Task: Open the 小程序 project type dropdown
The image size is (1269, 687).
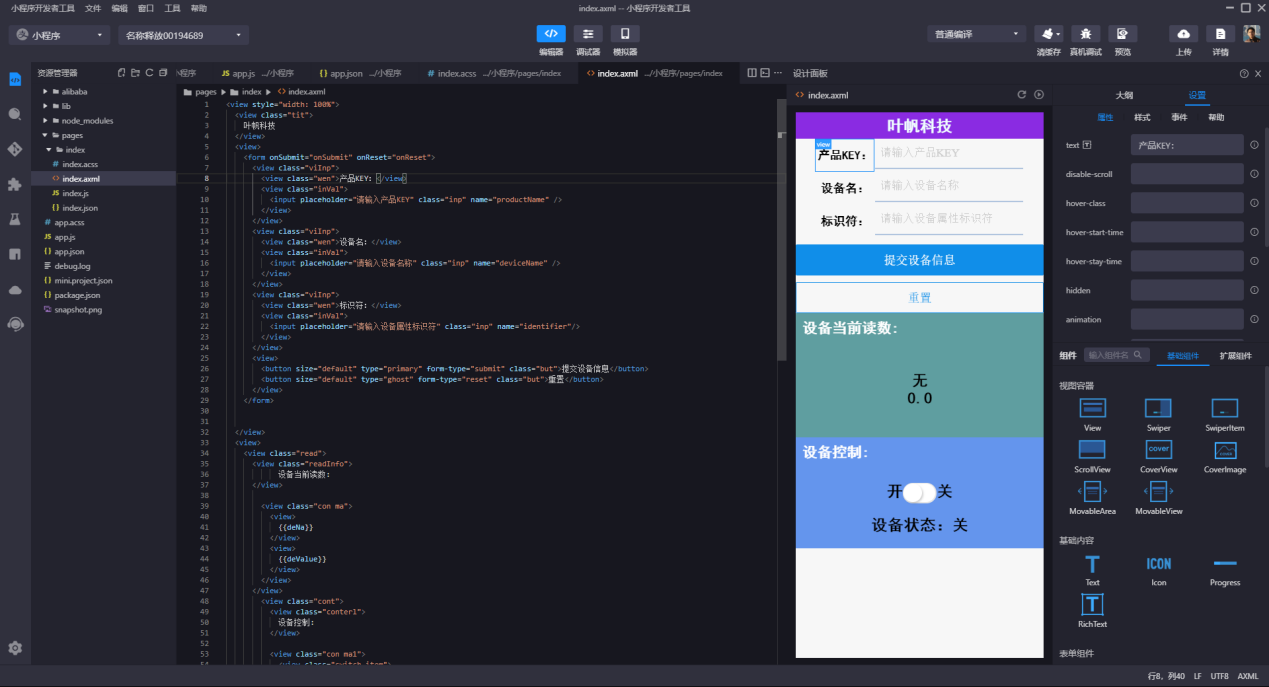Action: click(x=59, y=35)
